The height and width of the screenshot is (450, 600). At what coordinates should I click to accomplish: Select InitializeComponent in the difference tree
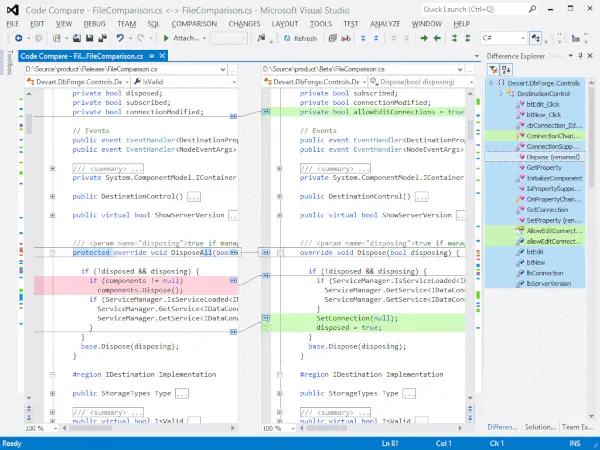[552, 177]
